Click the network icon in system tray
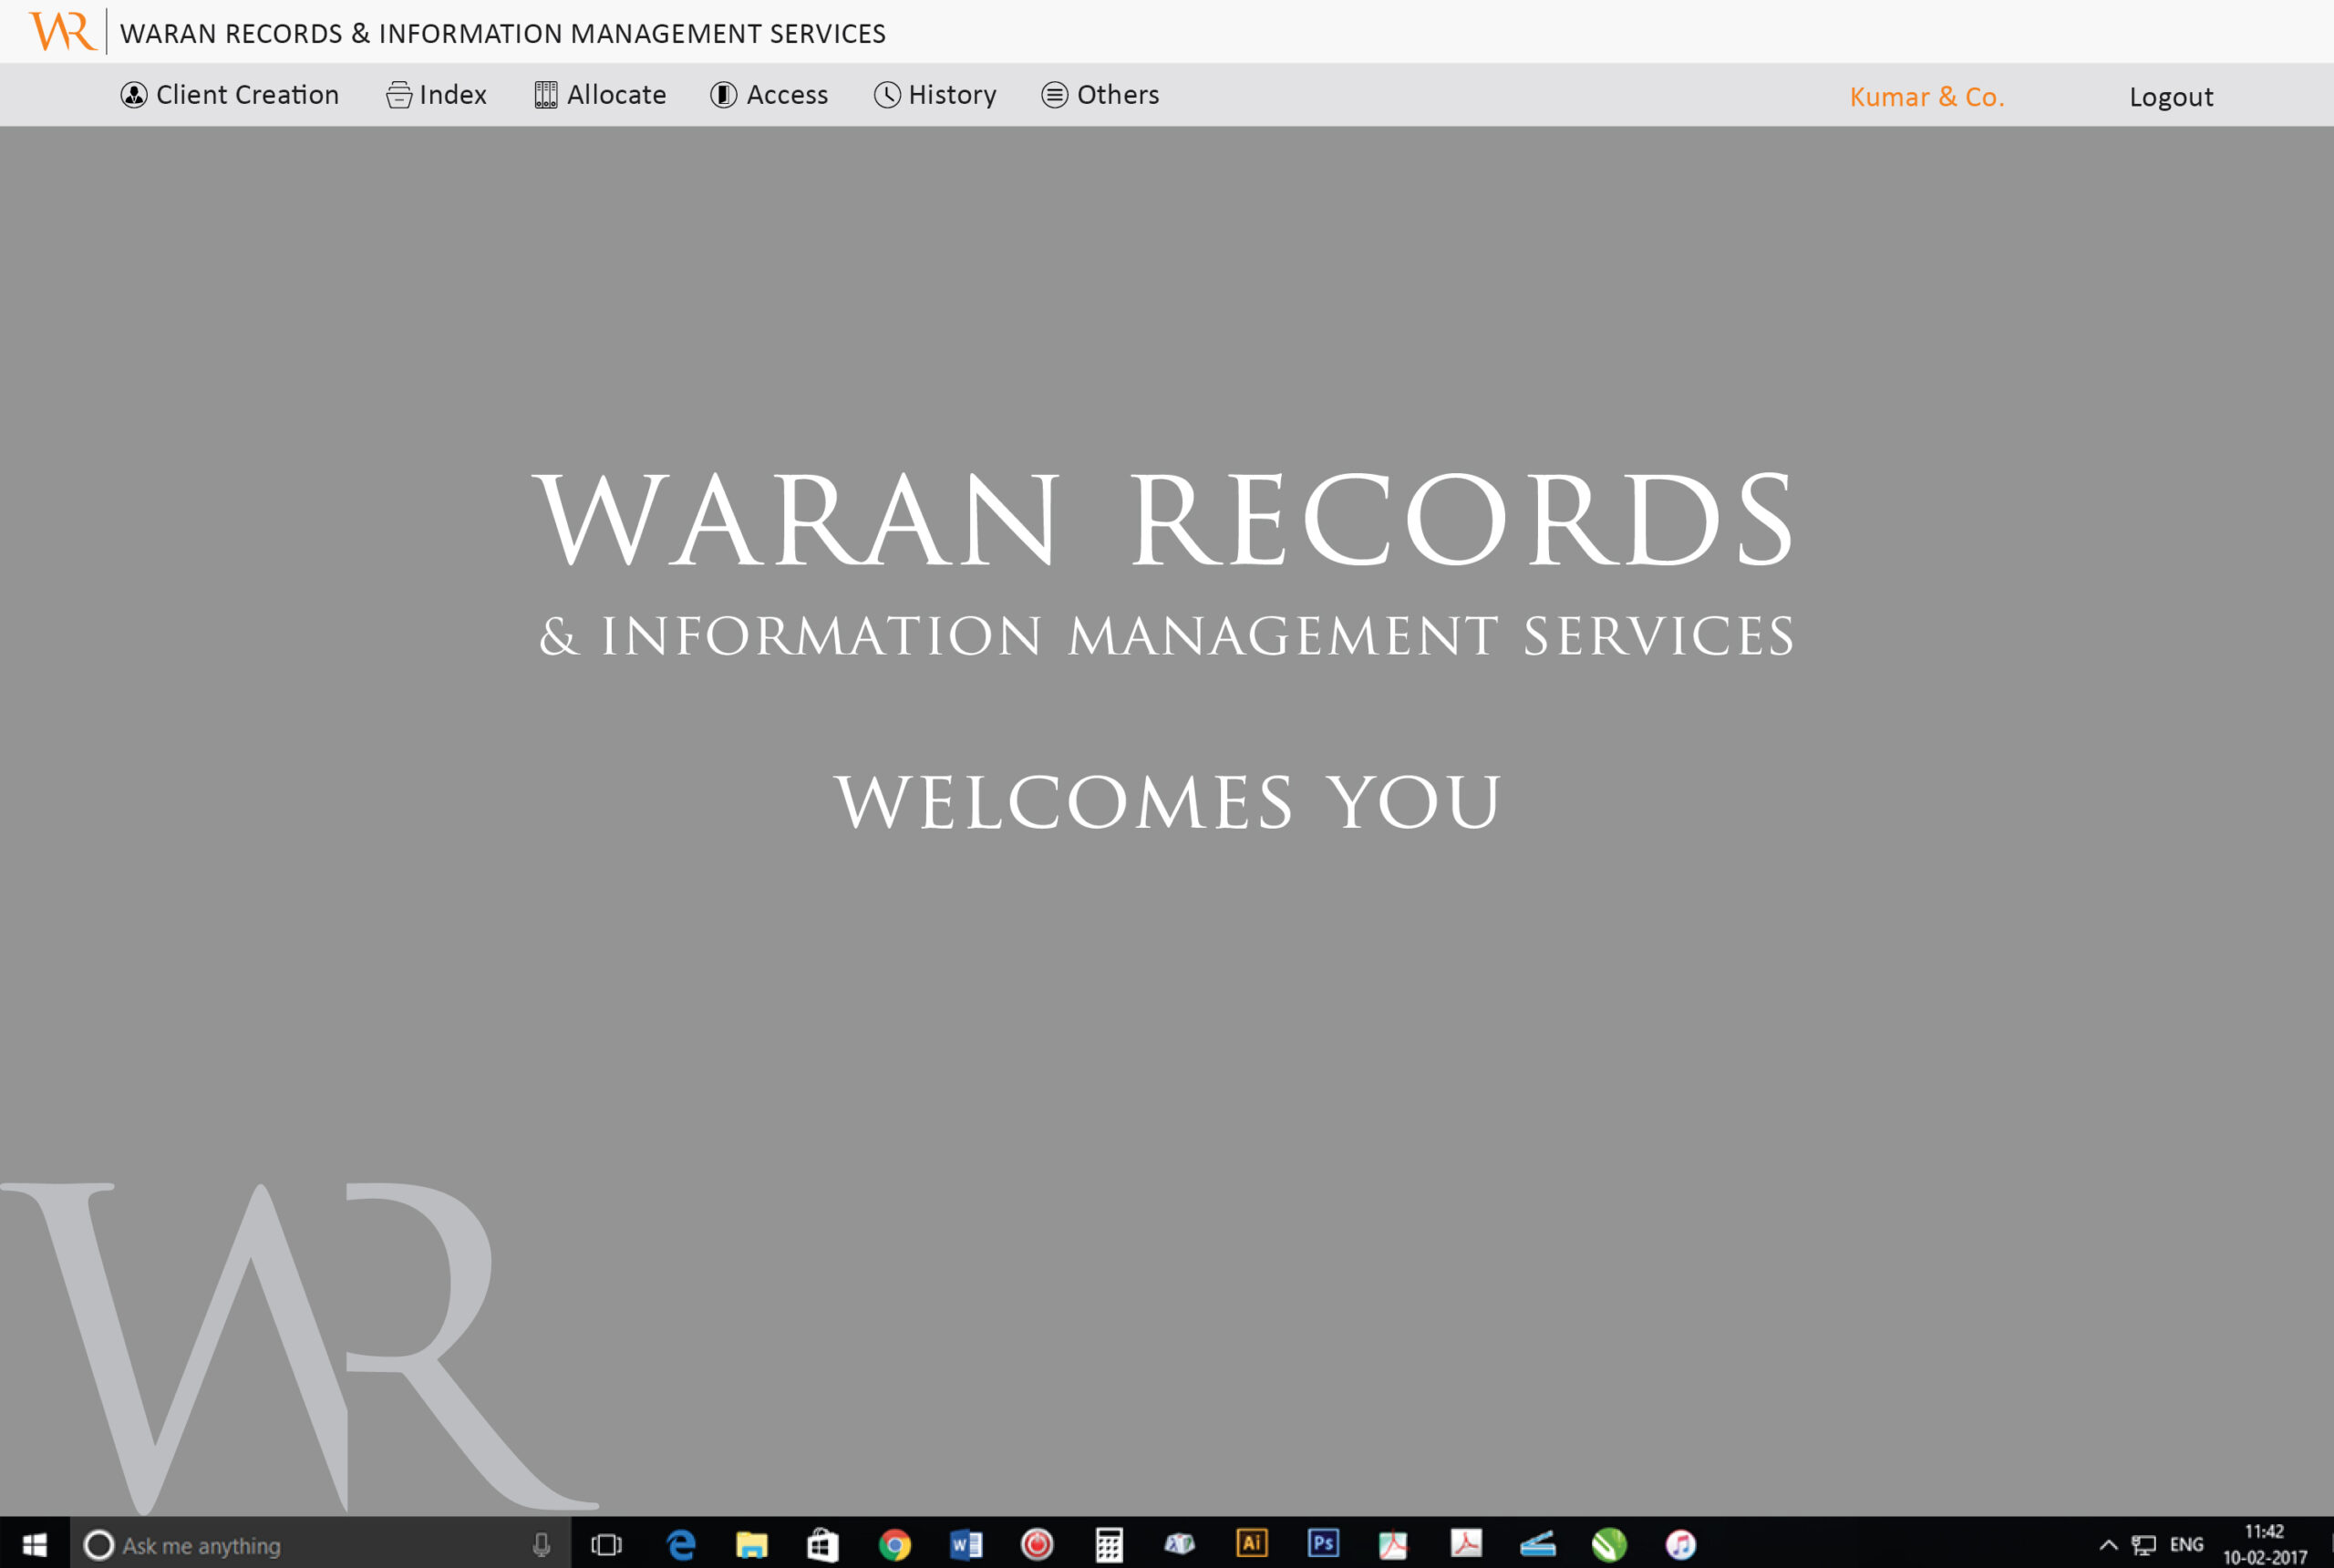The height and width of the screenshot is (1568, 2334). click(x=2144, y=1545)
